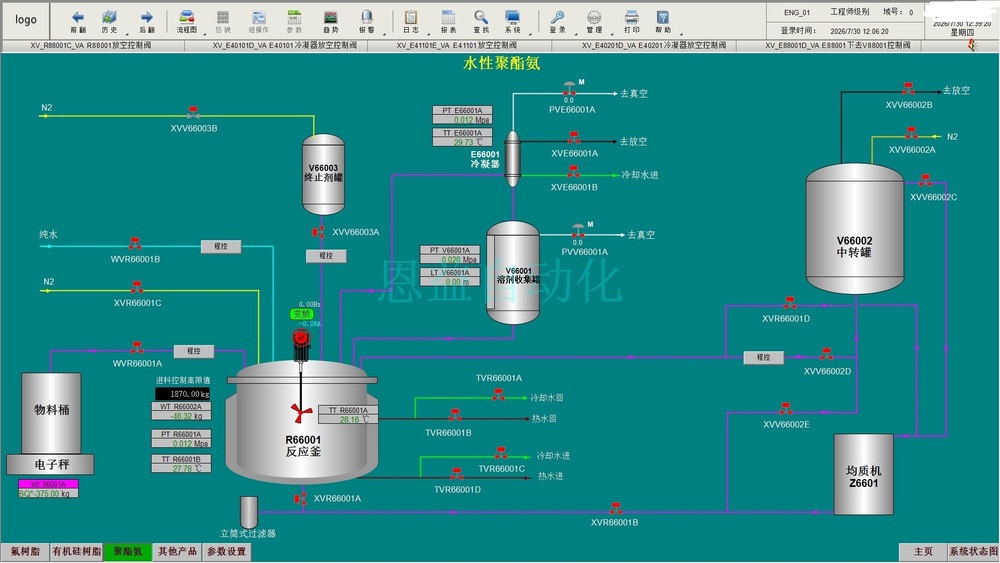Open the 参数设置 tab
Image resolution: width=1000 pixels, height=563 pixels.
227,552
